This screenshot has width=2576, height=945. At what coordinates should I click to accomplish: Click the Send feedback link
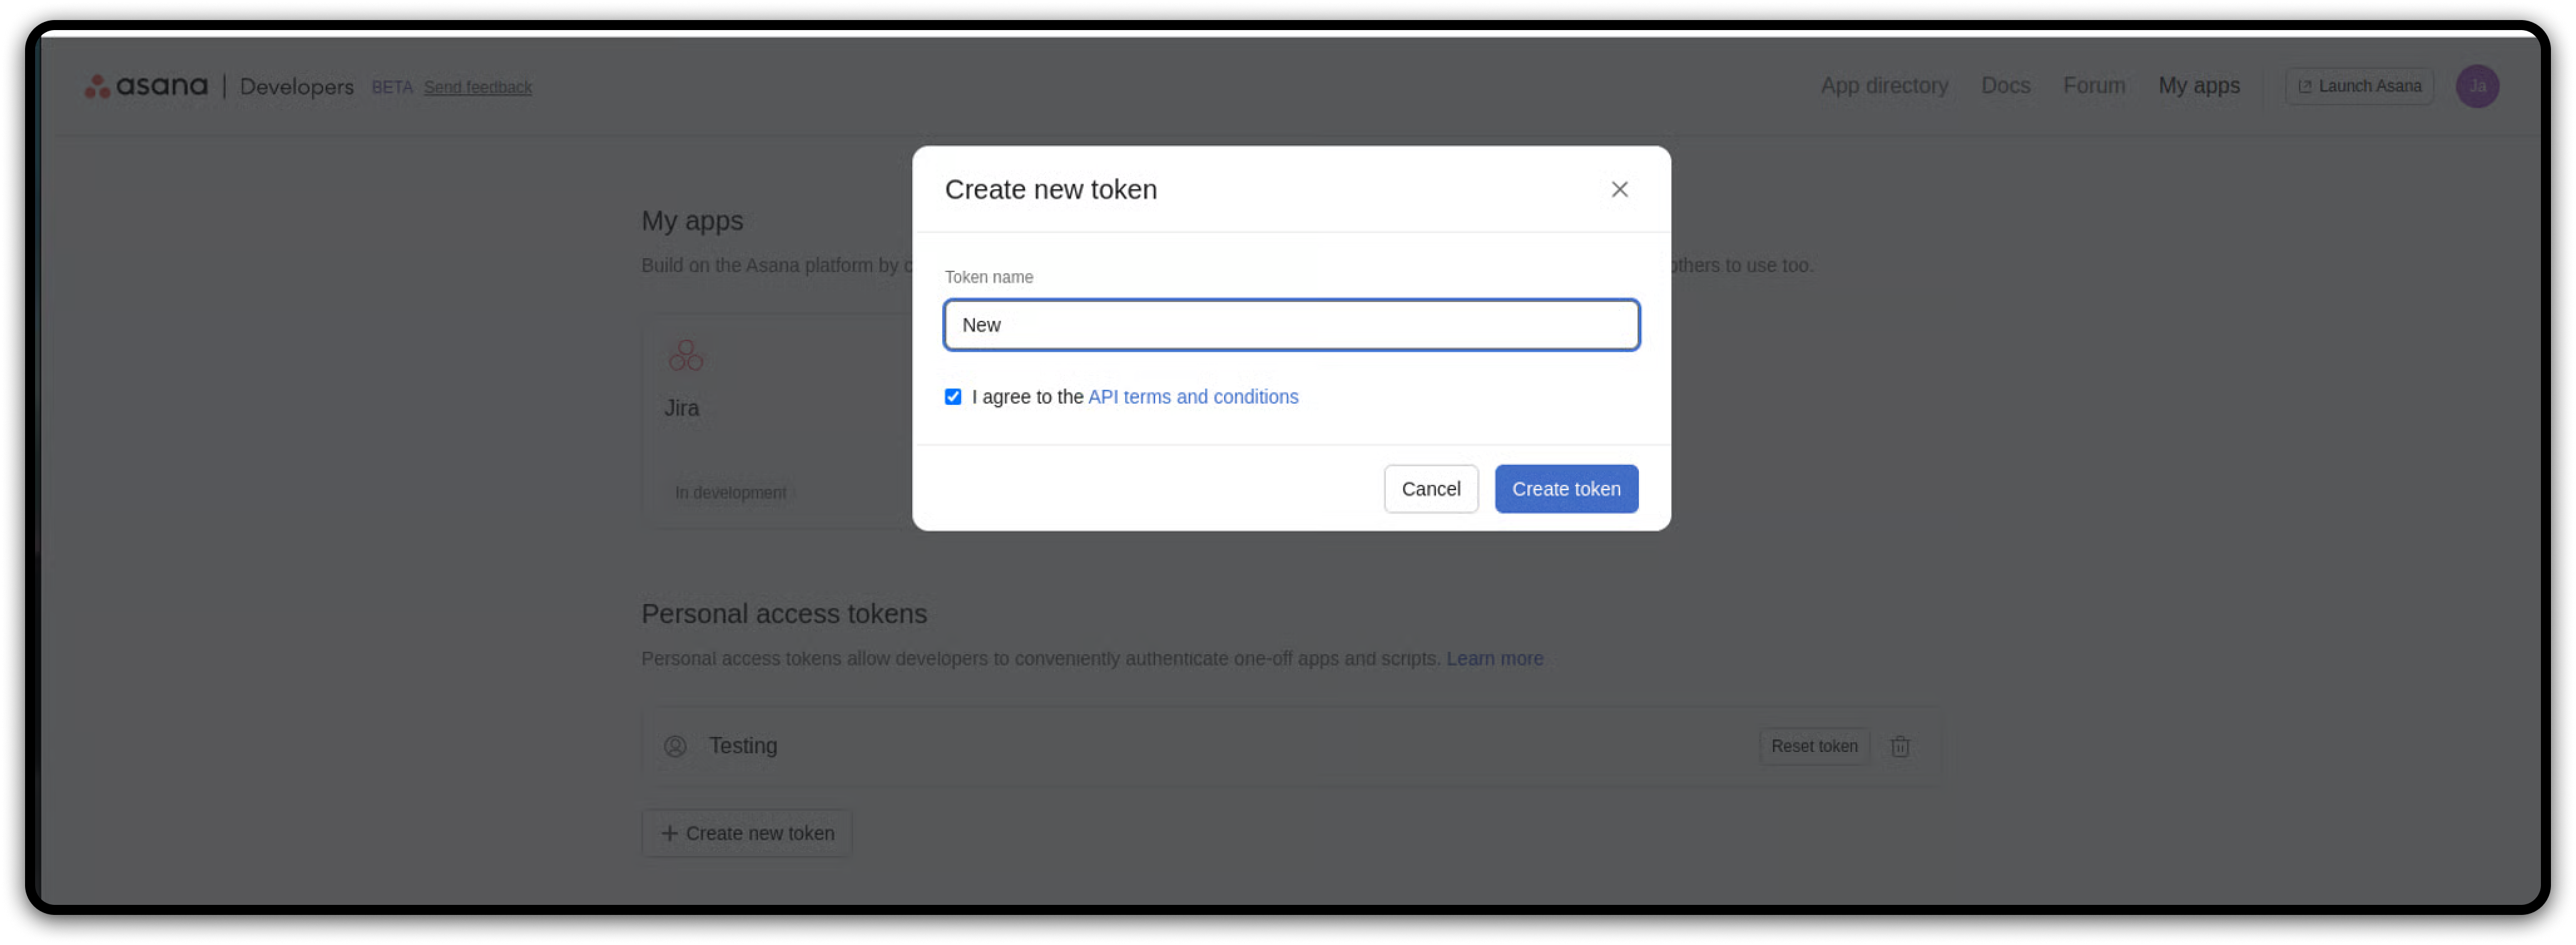[477, 87]
